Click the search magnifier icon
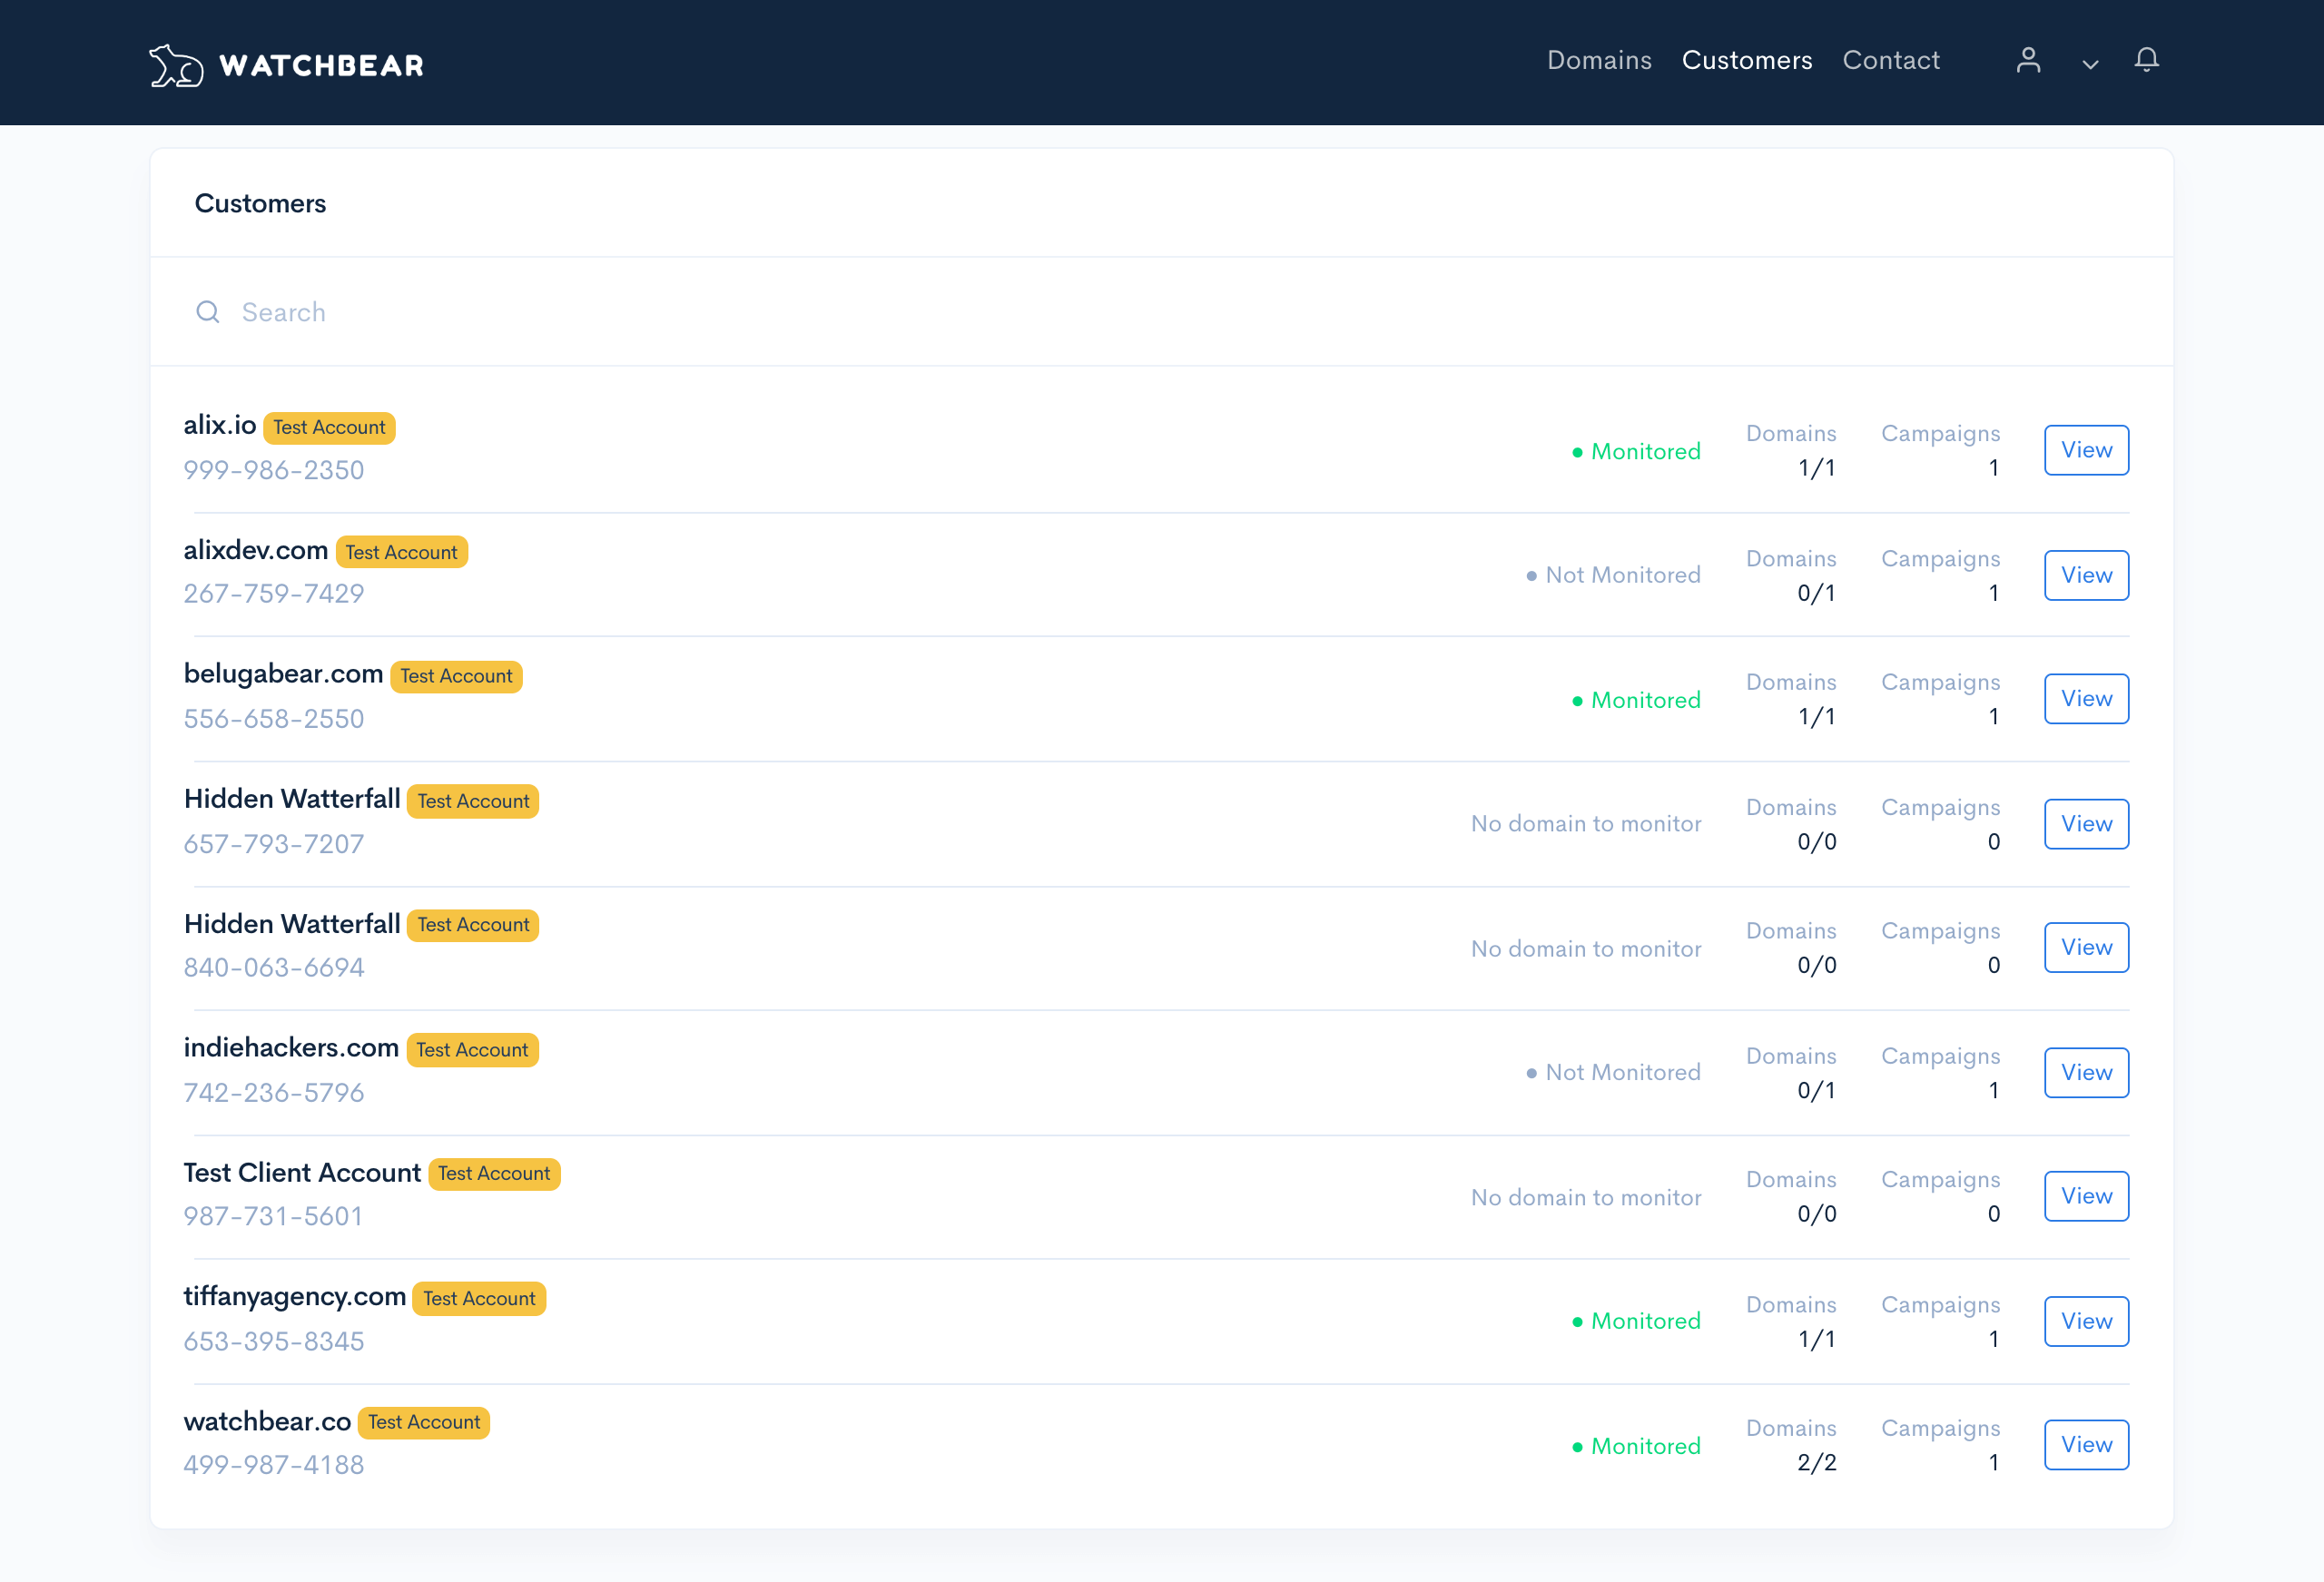 (x=208, y=312)
